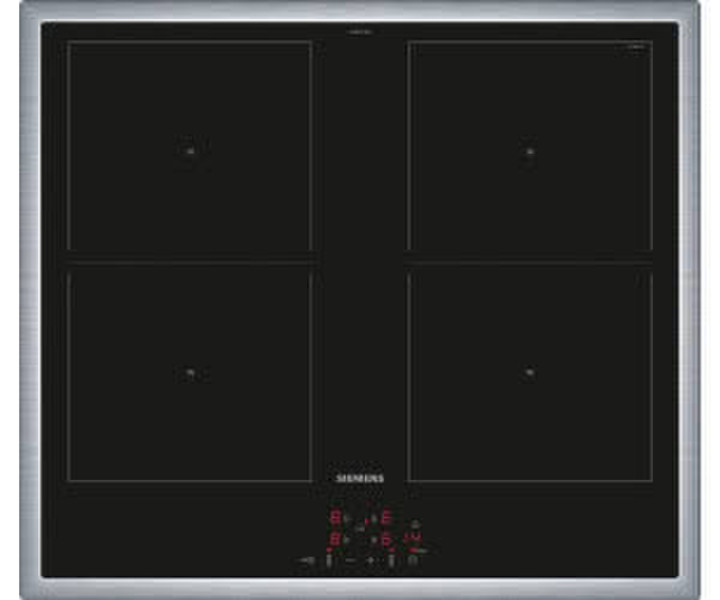Viewport: 720px width, 600px height.
Task: Tap the leftmost touch key on the control row
Action: coord(306,560)
